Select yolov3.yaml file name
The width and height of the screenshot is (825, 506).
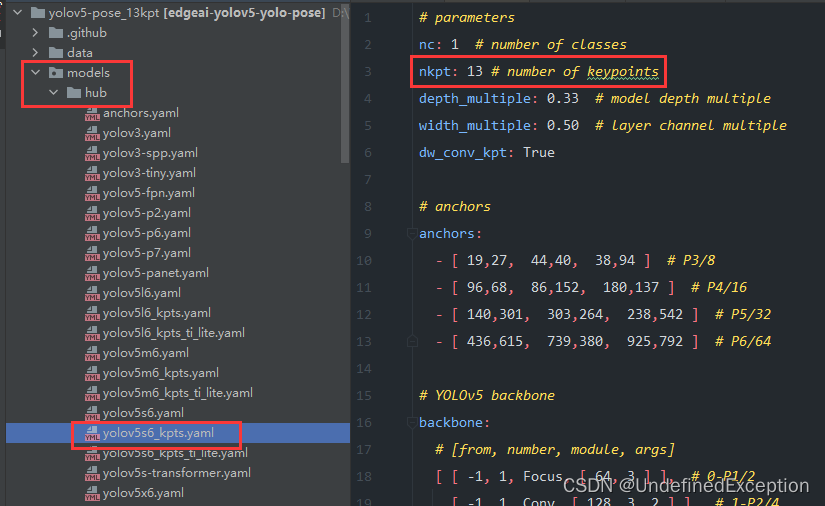pos(137,133)
